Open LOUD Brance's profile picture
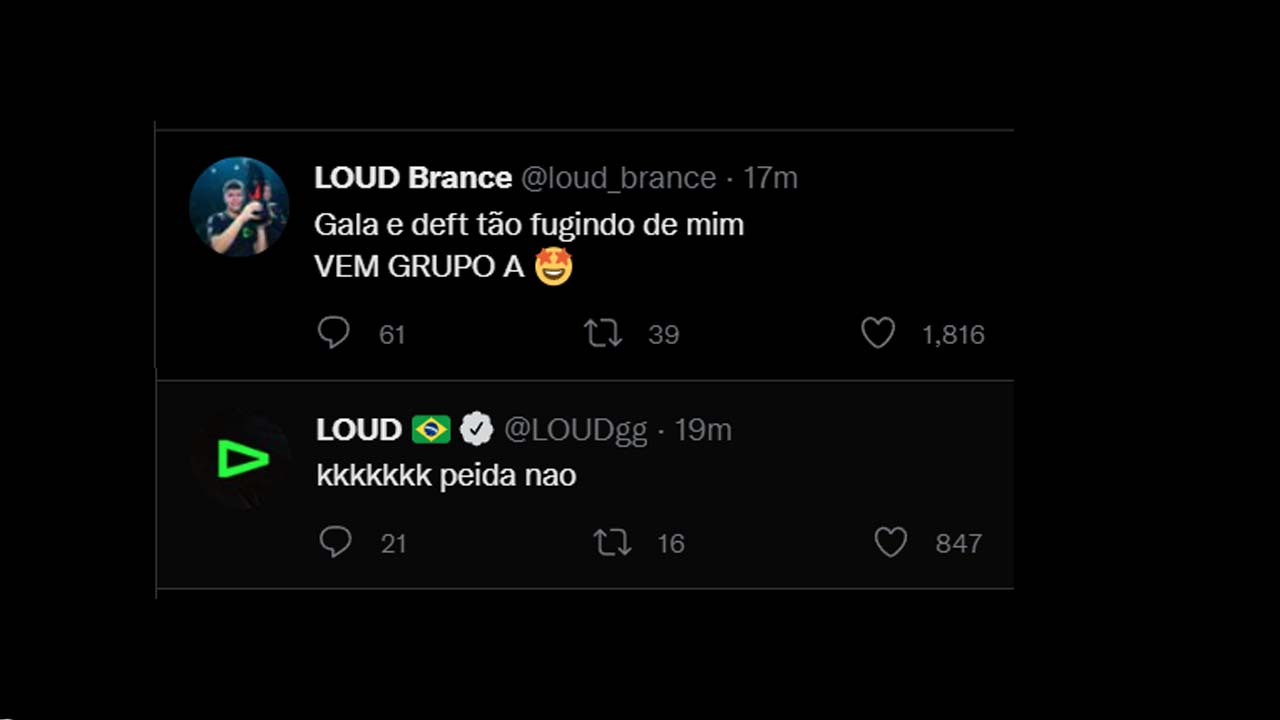Screen dimensions: 1280x720 tap(239, 207)
